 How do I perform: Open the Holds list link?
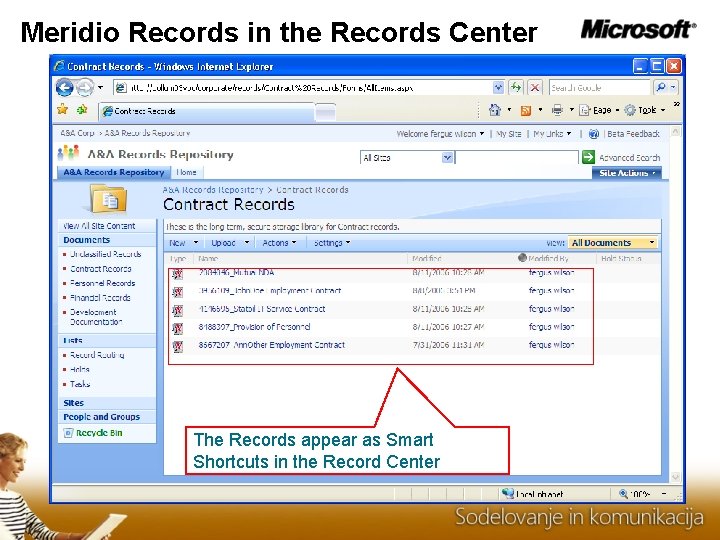click(x=79, y=369)
